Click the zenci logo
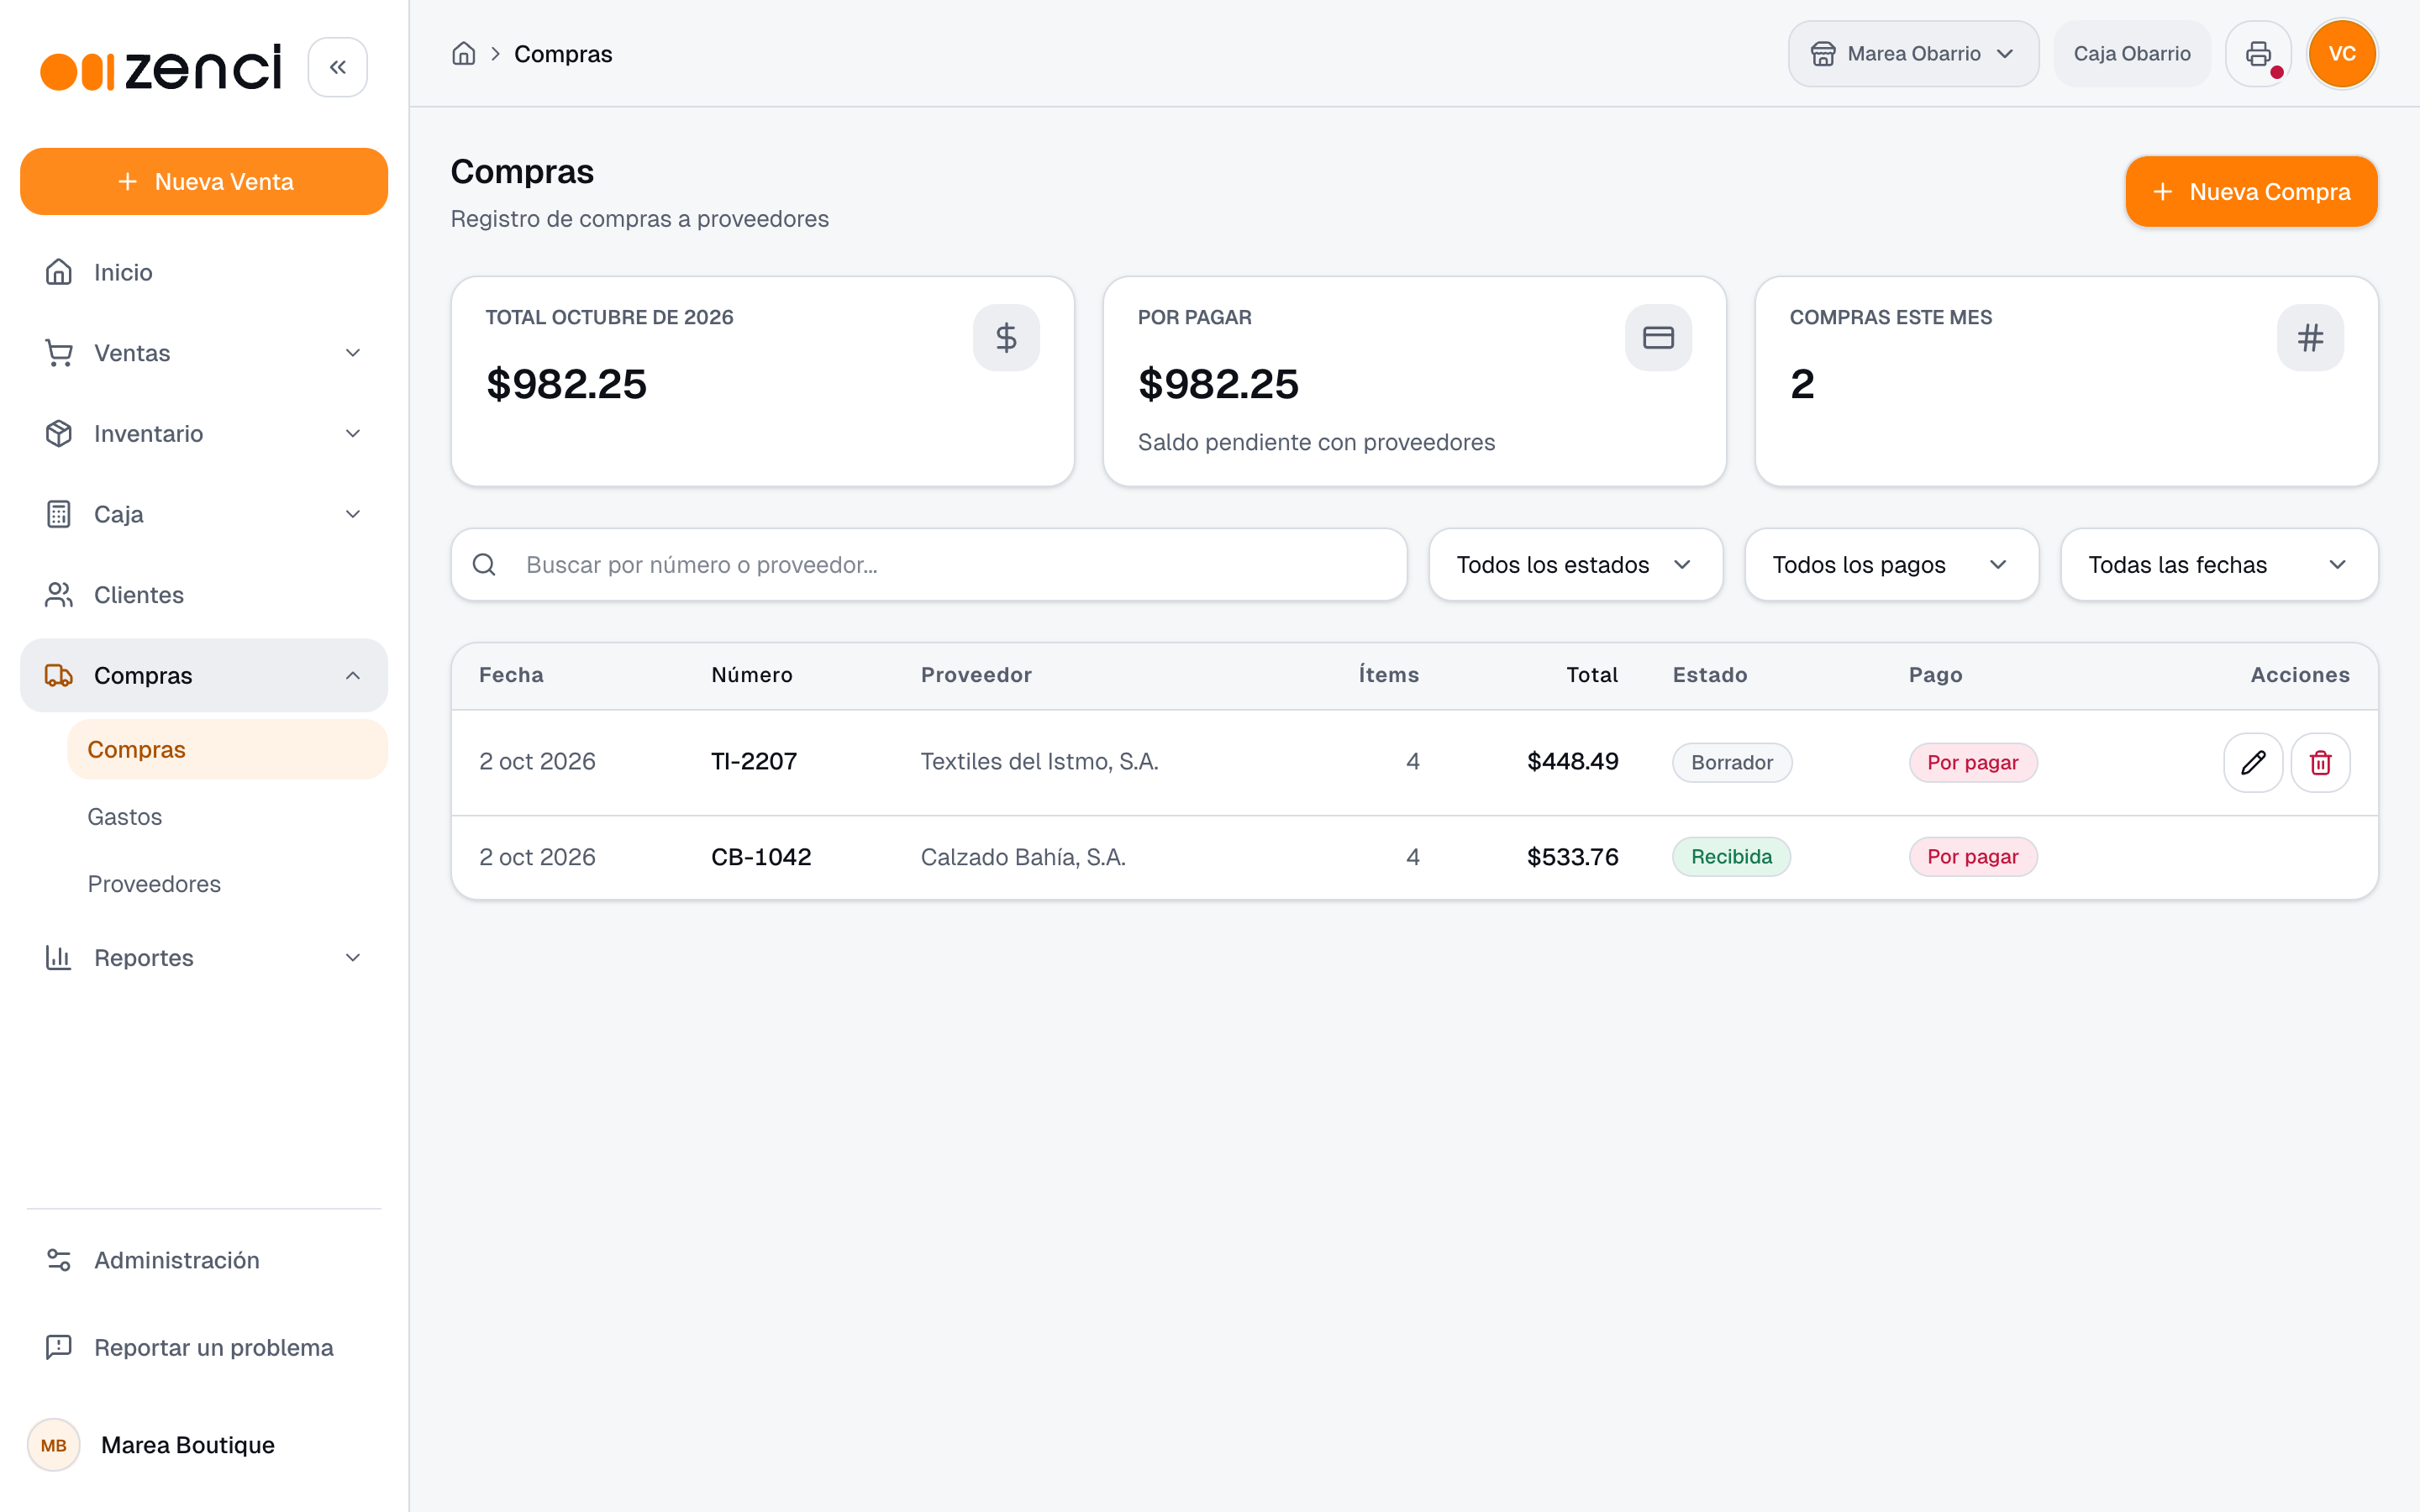 [161, 67]
